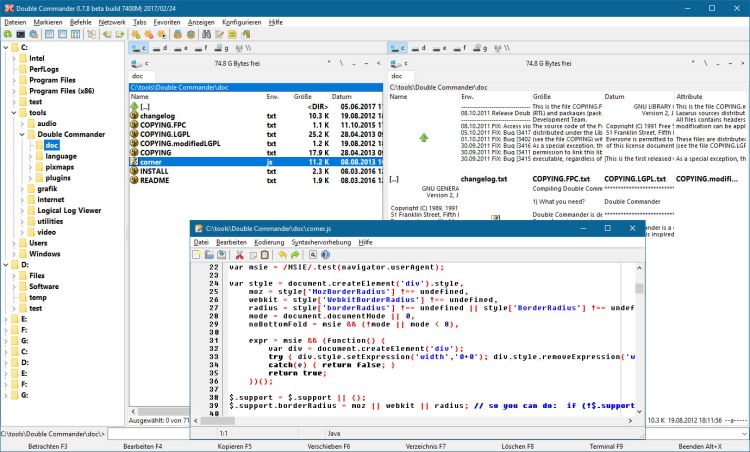Image resolution: width=750 pixels, height=452 pixels.
Task: Select drive g in right panel drive bar
Action: pos(480,48)
